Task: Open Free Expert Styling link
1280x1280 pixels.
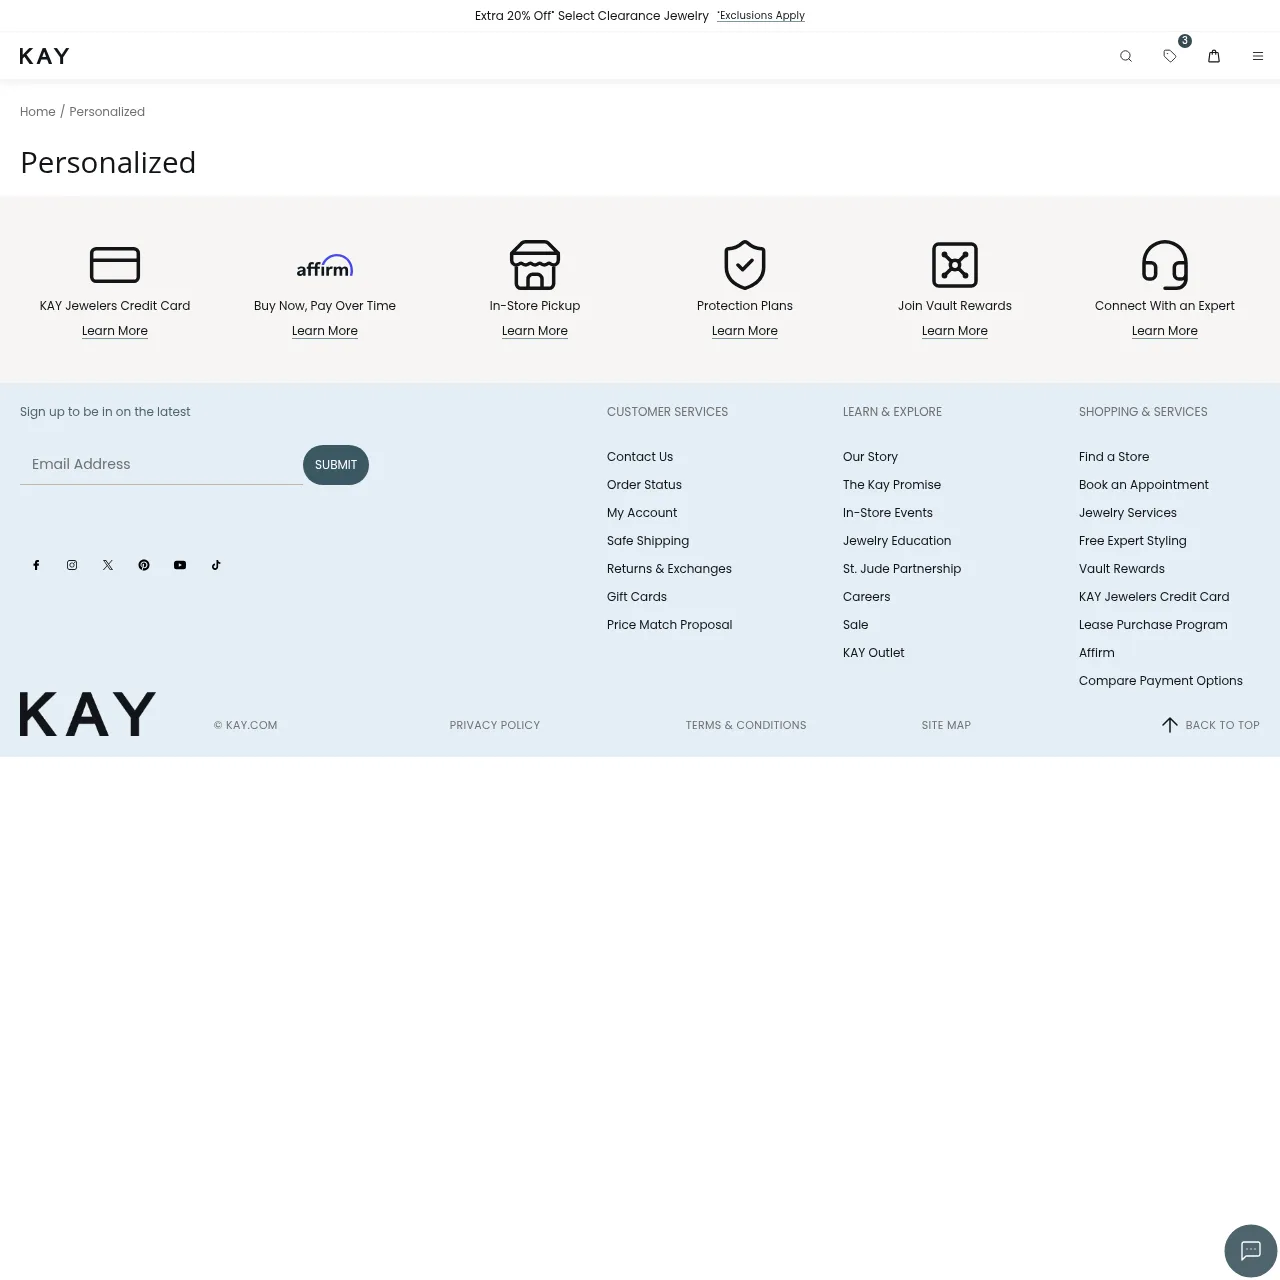Action: (1133, 541)
